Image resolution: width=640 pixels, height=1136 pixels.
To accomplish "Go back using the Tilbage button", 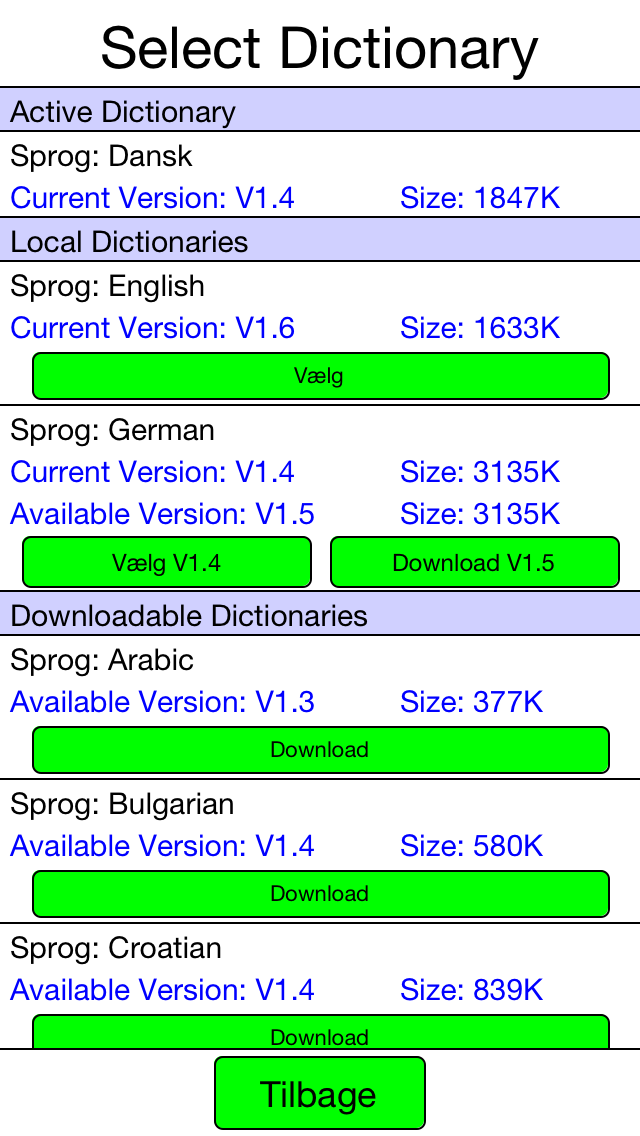I will point(320,1093).
